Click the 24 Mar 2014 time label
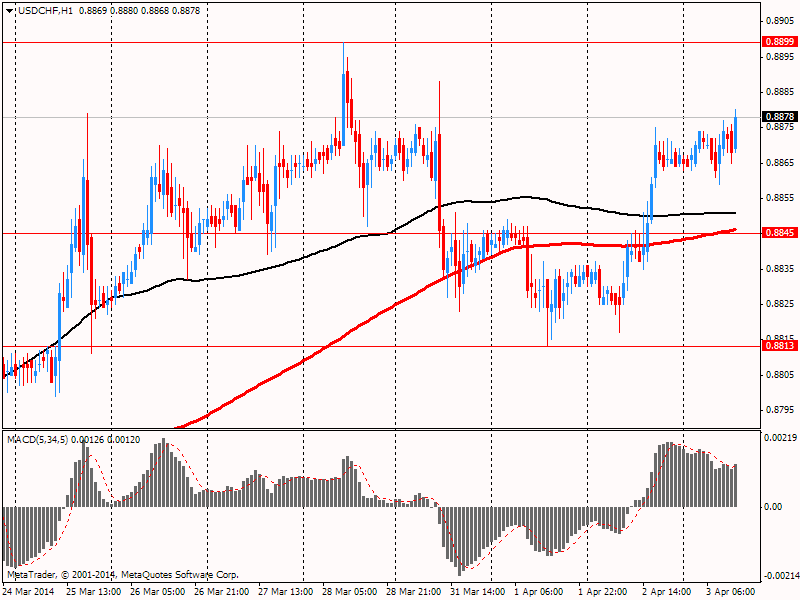Viewport: 800px width, 600px height. click(29, 592)
